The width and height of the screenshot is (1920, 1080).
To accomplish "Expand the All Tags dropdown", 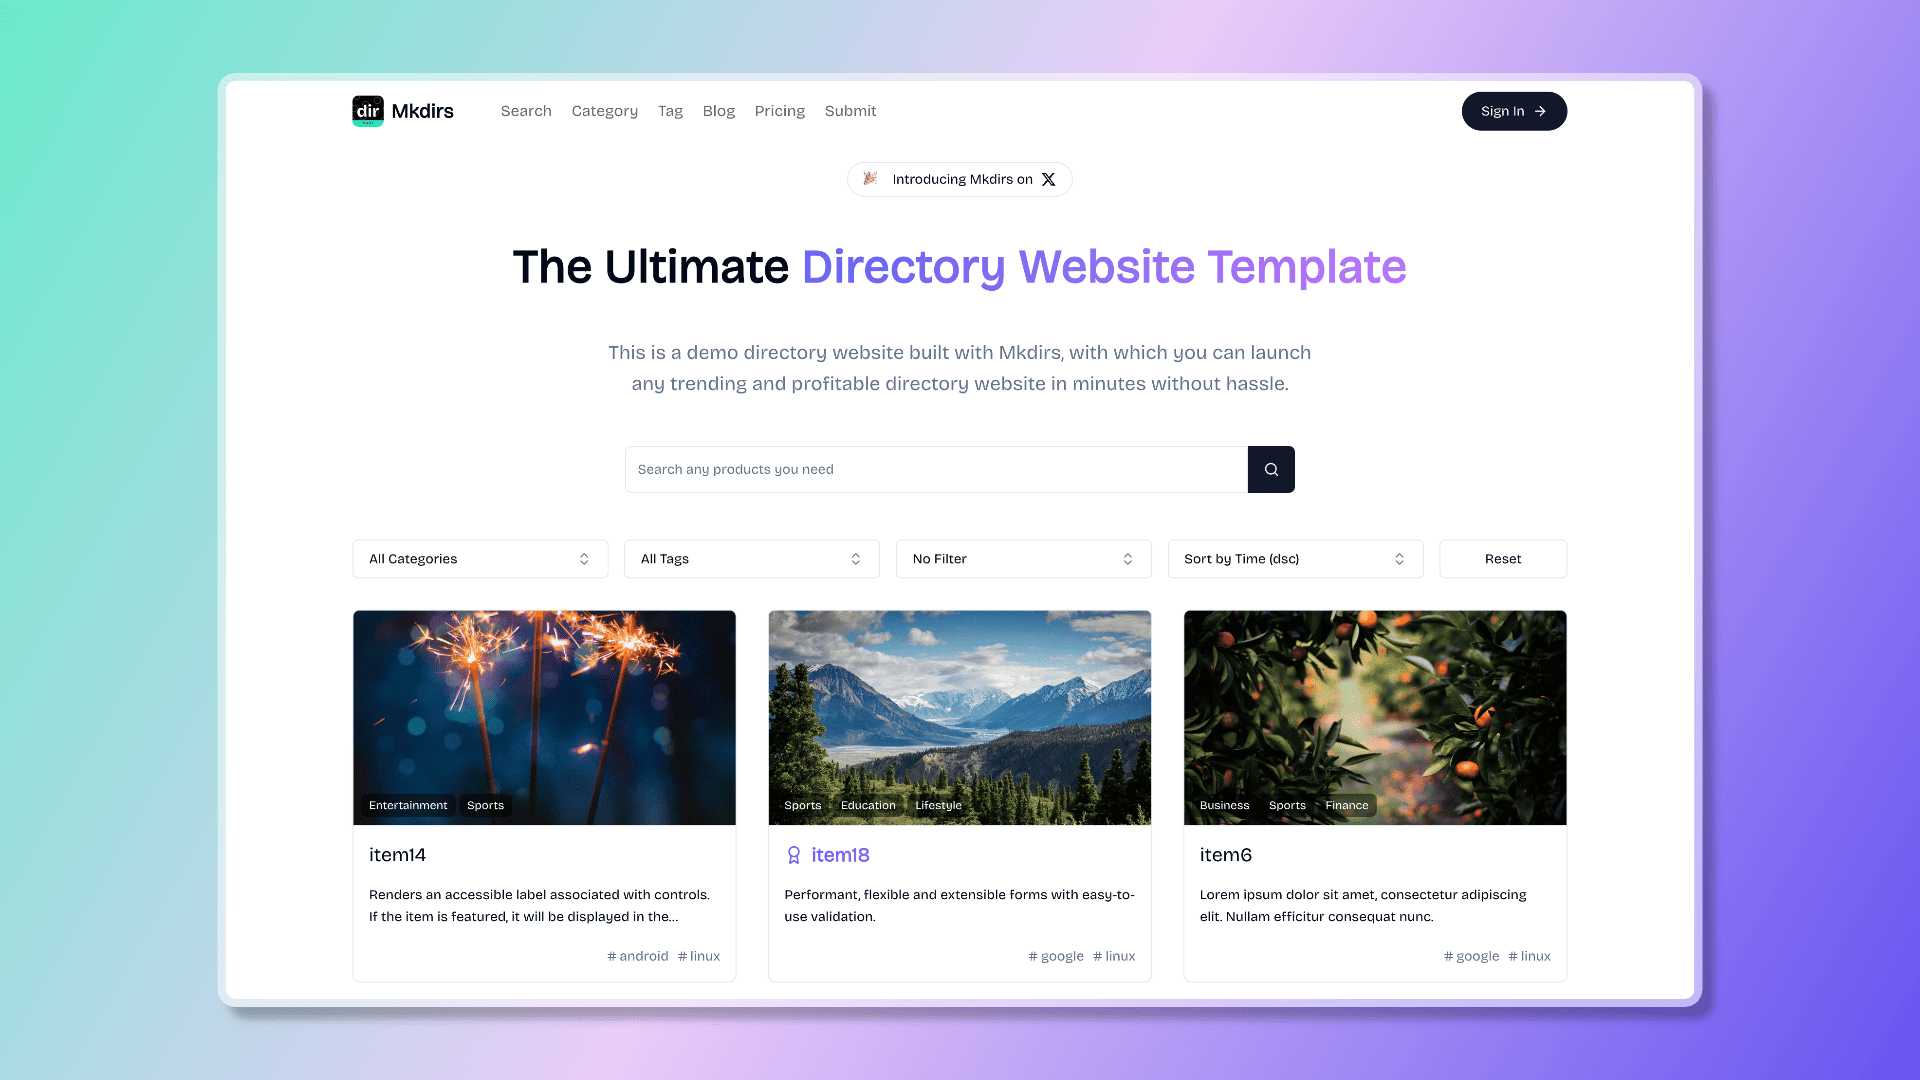I will 750,558.
